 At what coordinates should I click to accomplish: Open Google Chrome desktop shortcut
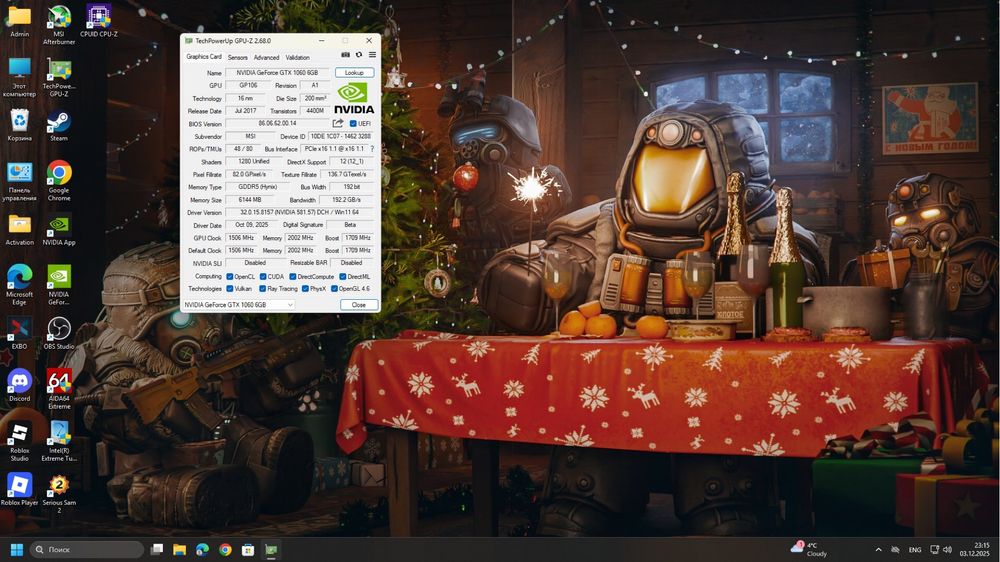59,181
